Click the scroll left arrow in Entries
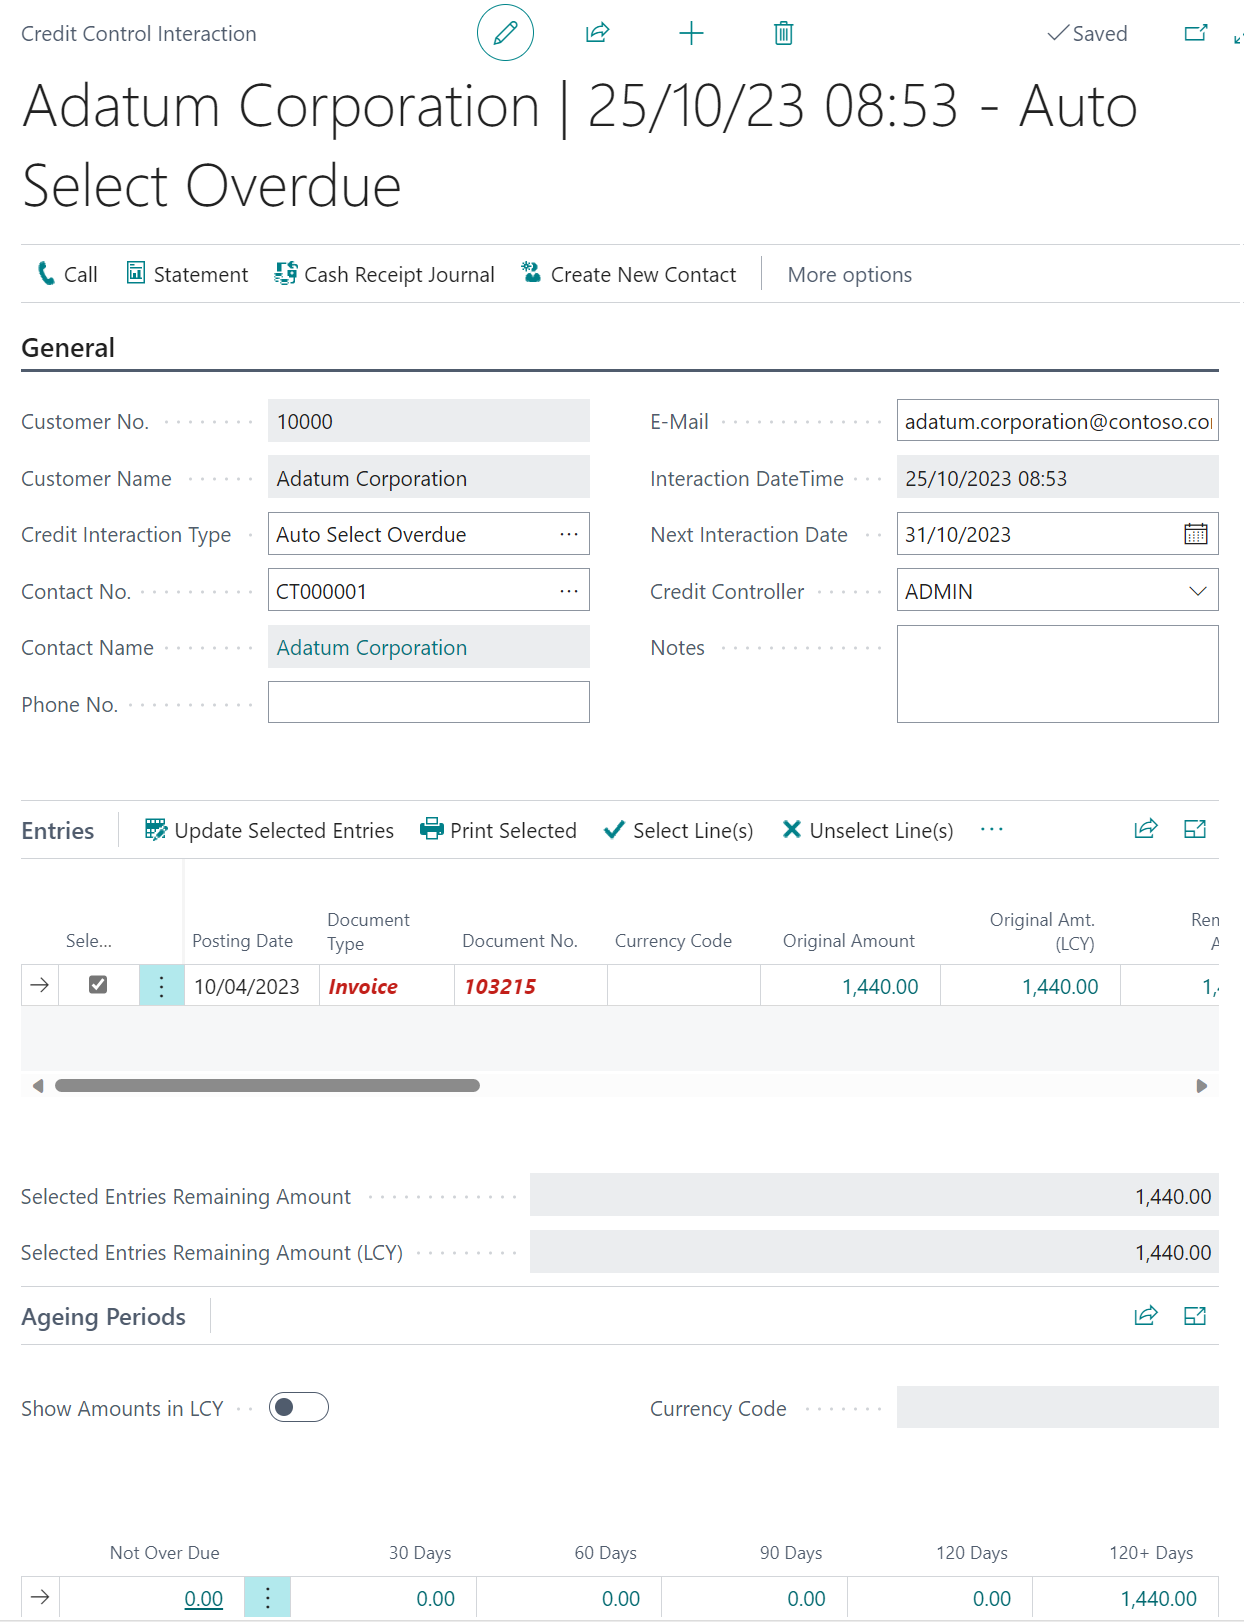Screen dimensions: 1244x1622 (38, 1086)
